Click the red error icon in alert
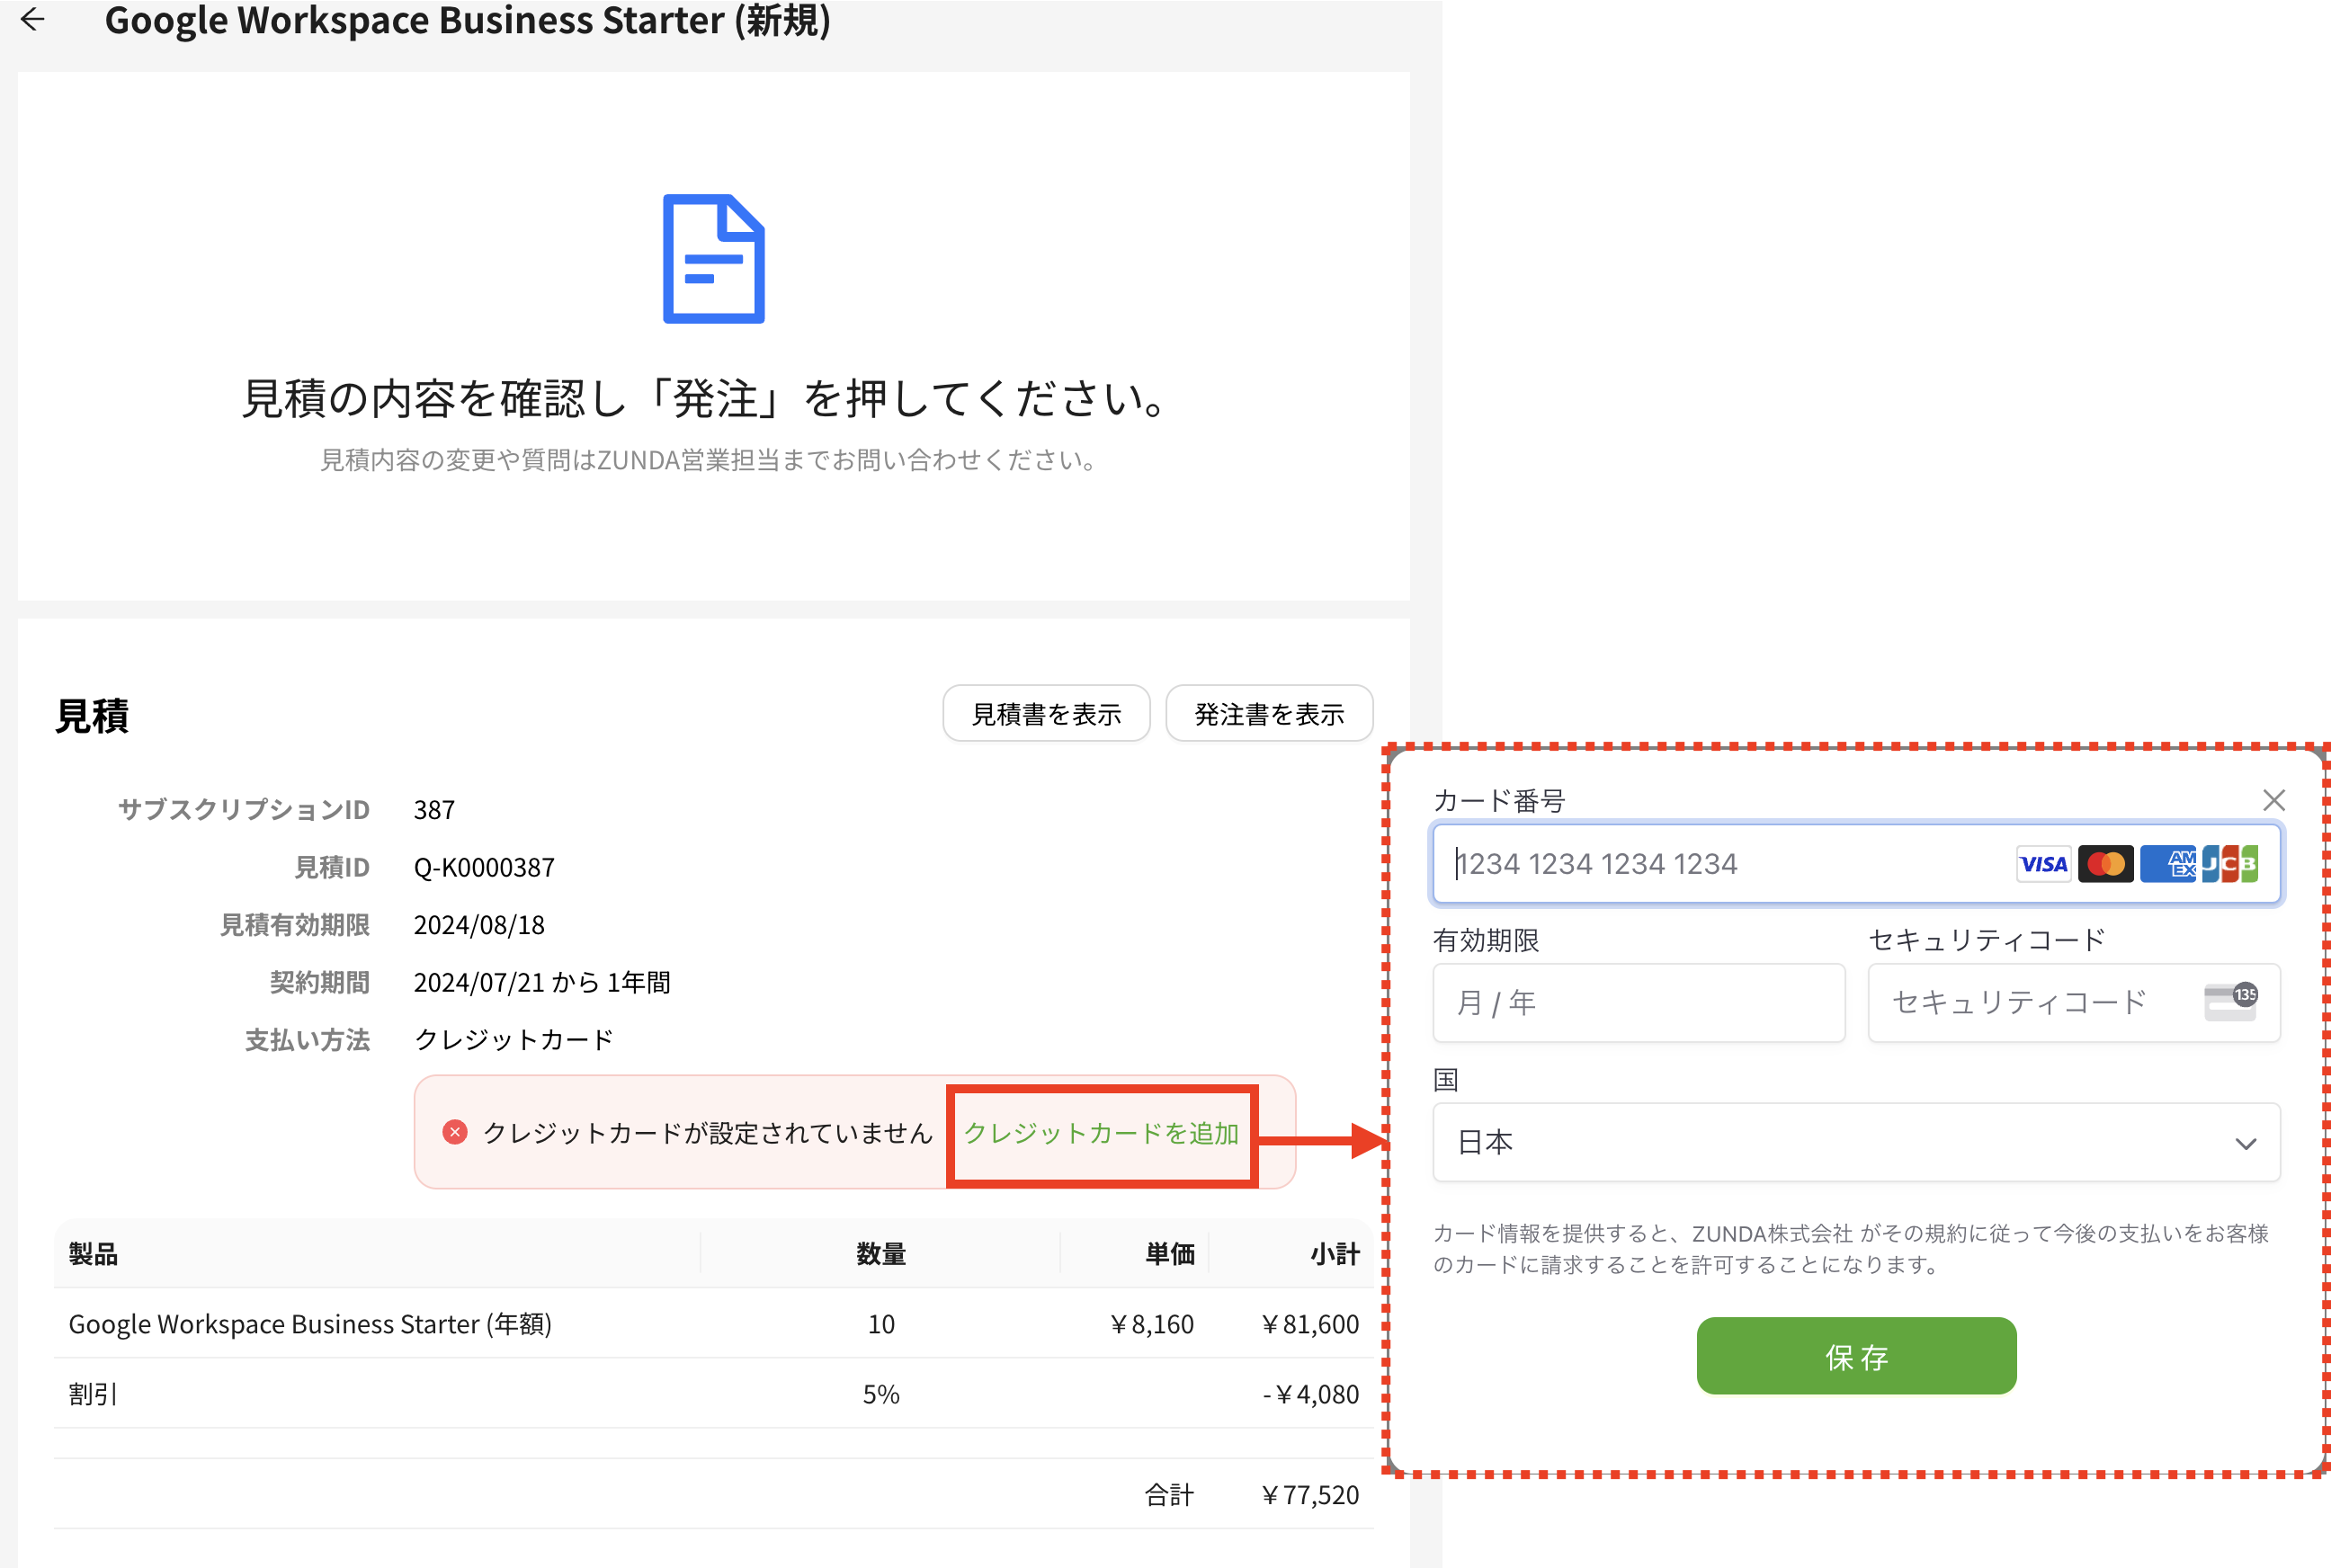Image resolution: width=2331 pixels, height=1568 pixels. coord(455,1132)
